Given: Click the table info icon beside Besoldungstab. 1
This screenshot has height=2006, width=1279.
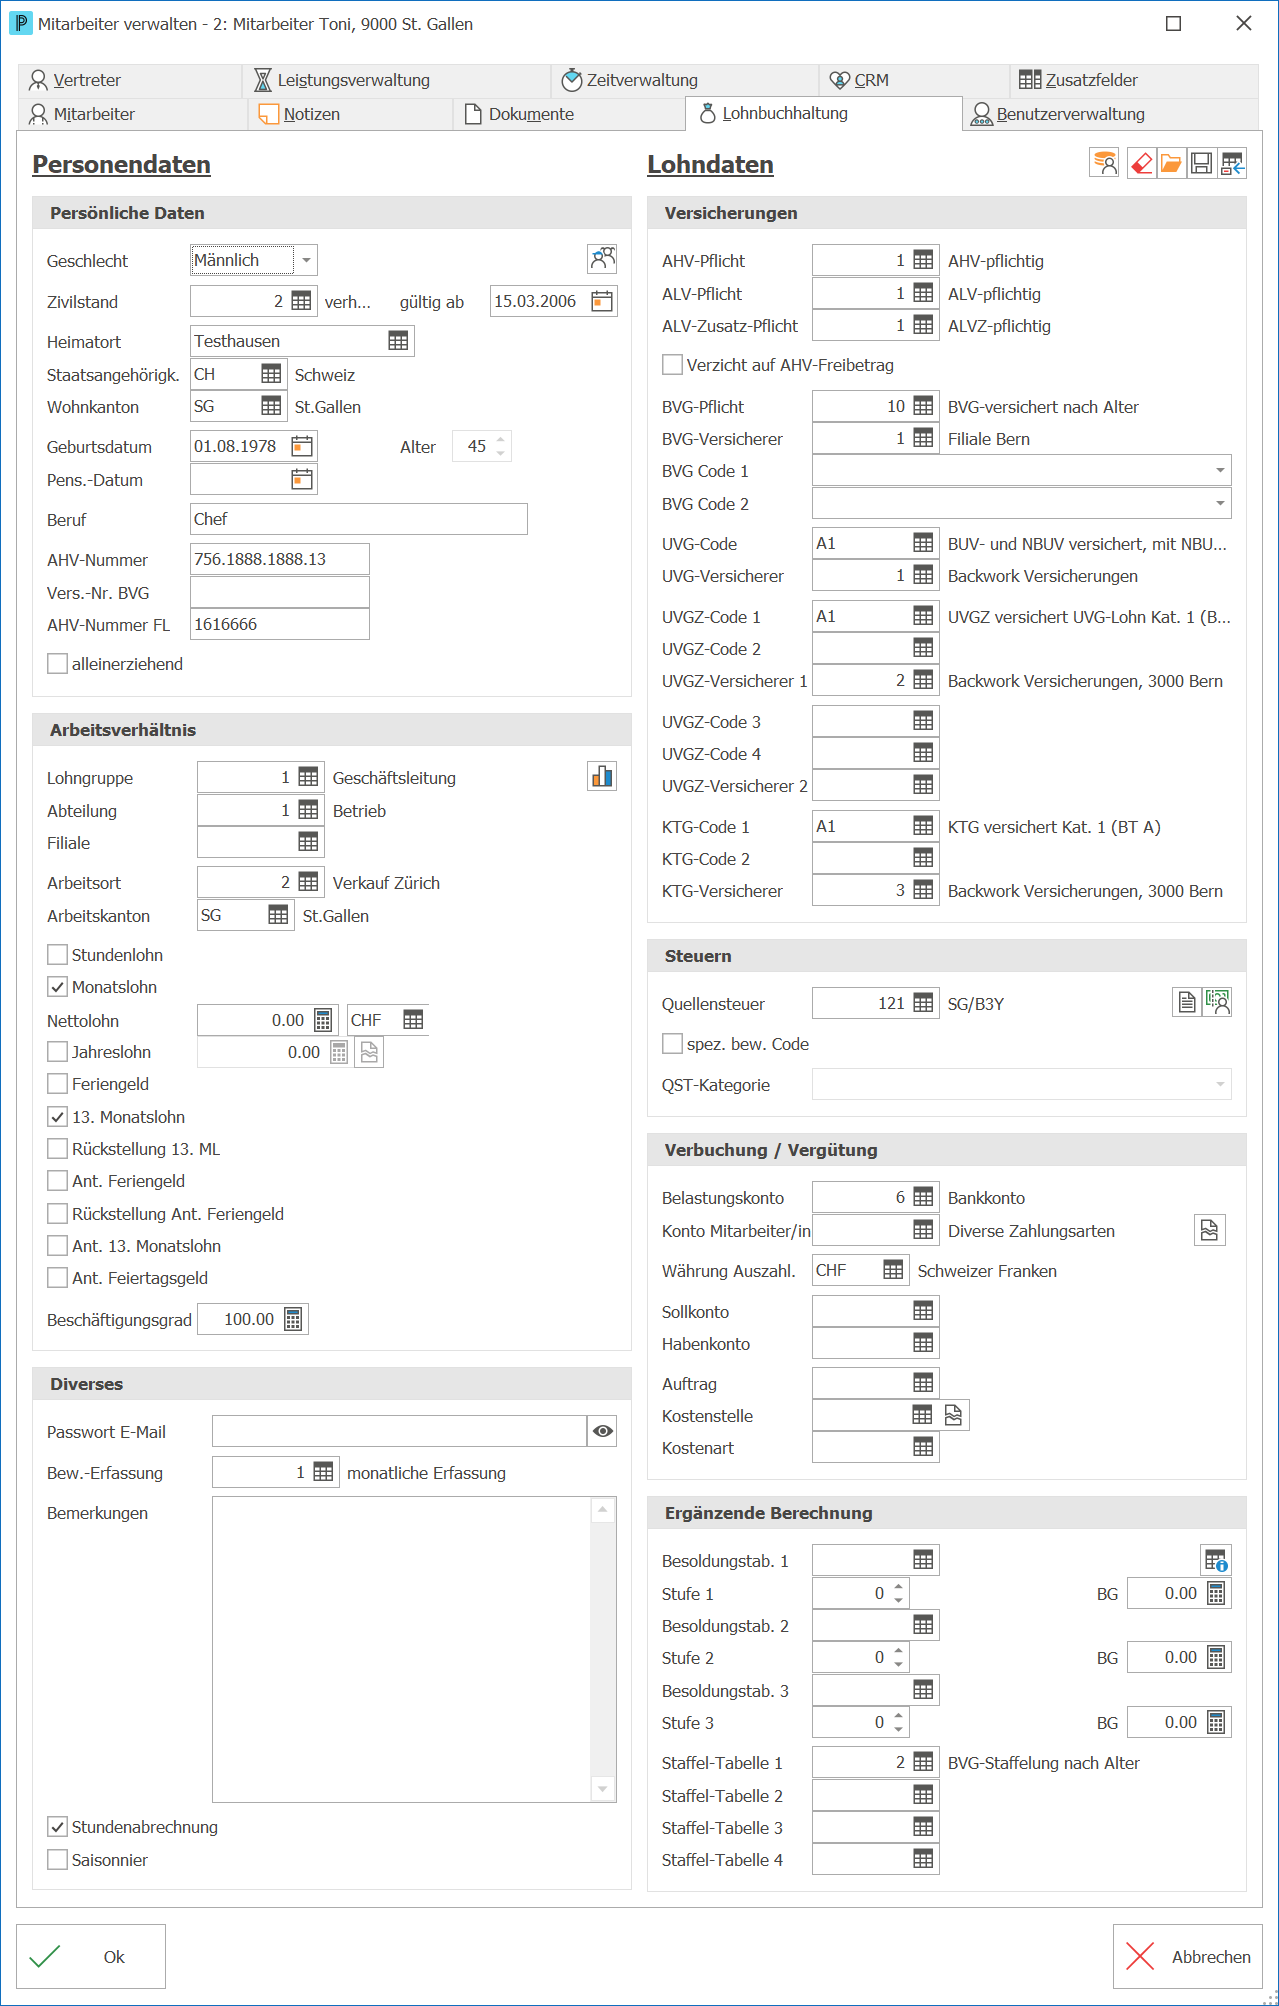Looking at the screenshot, I should tap(1216, 1559).
